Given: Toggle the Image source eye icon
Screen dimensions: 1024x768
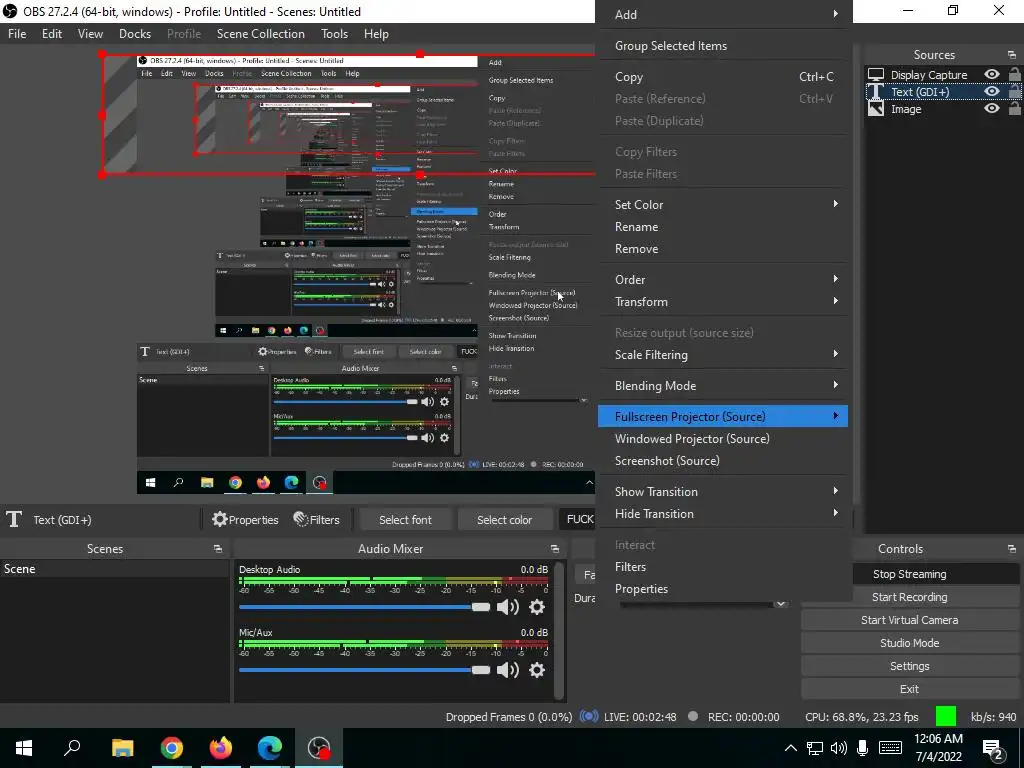Looking at the screenshot, I should click(x=991, y=108).
